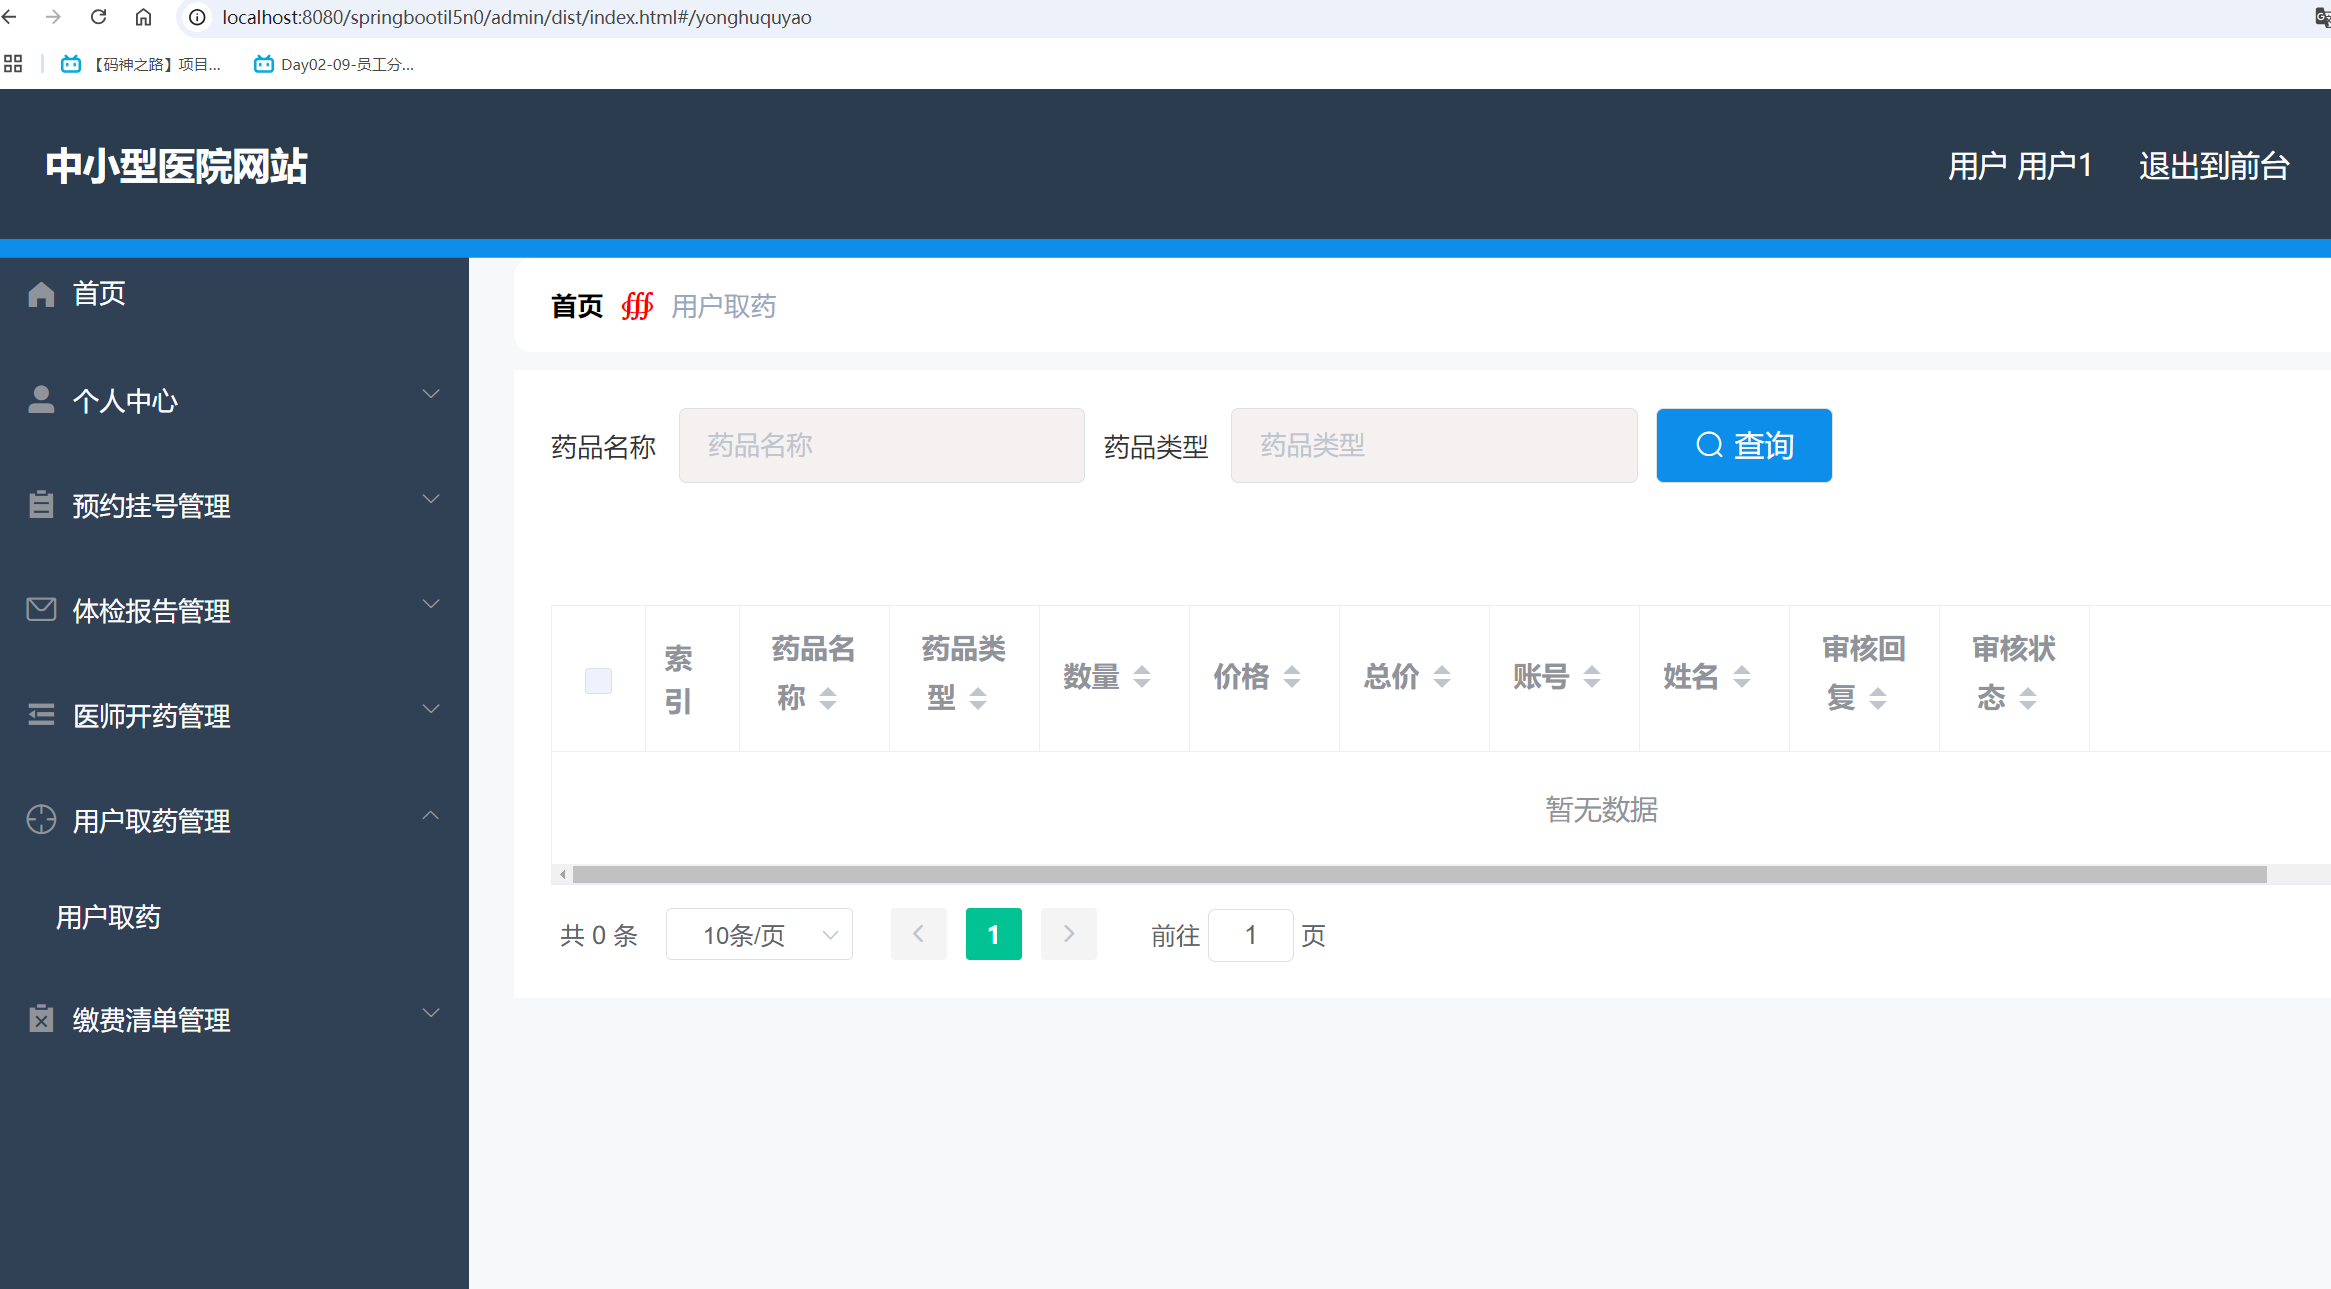Select the 首页 home icon in sidebar
The width and height of the screenshot is (2331, 1289).
(41, 292)
